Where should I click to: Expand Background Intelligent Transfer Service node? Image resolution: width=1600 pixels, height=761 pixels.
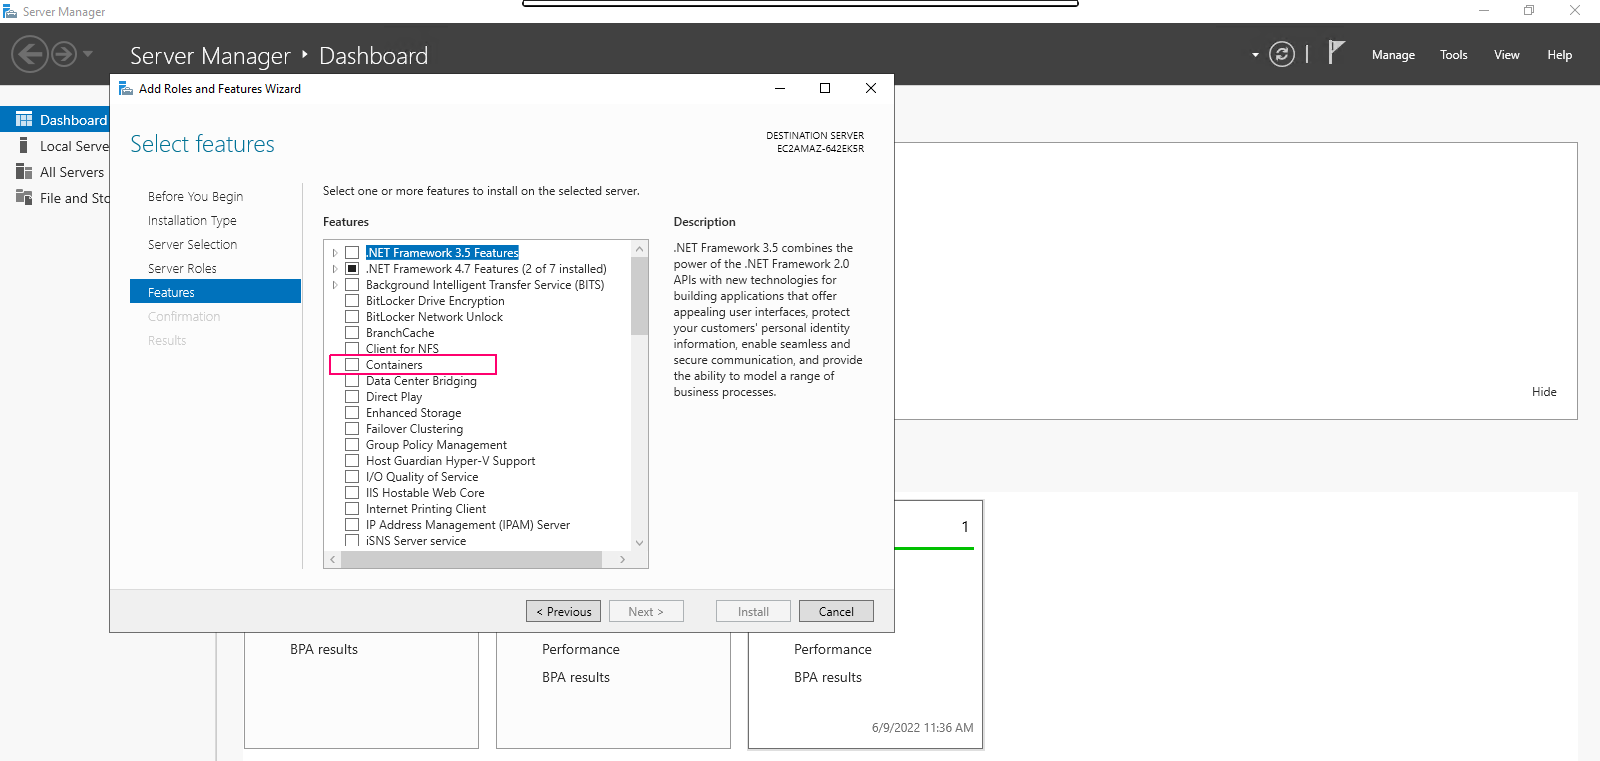click(x=335, y=285)
